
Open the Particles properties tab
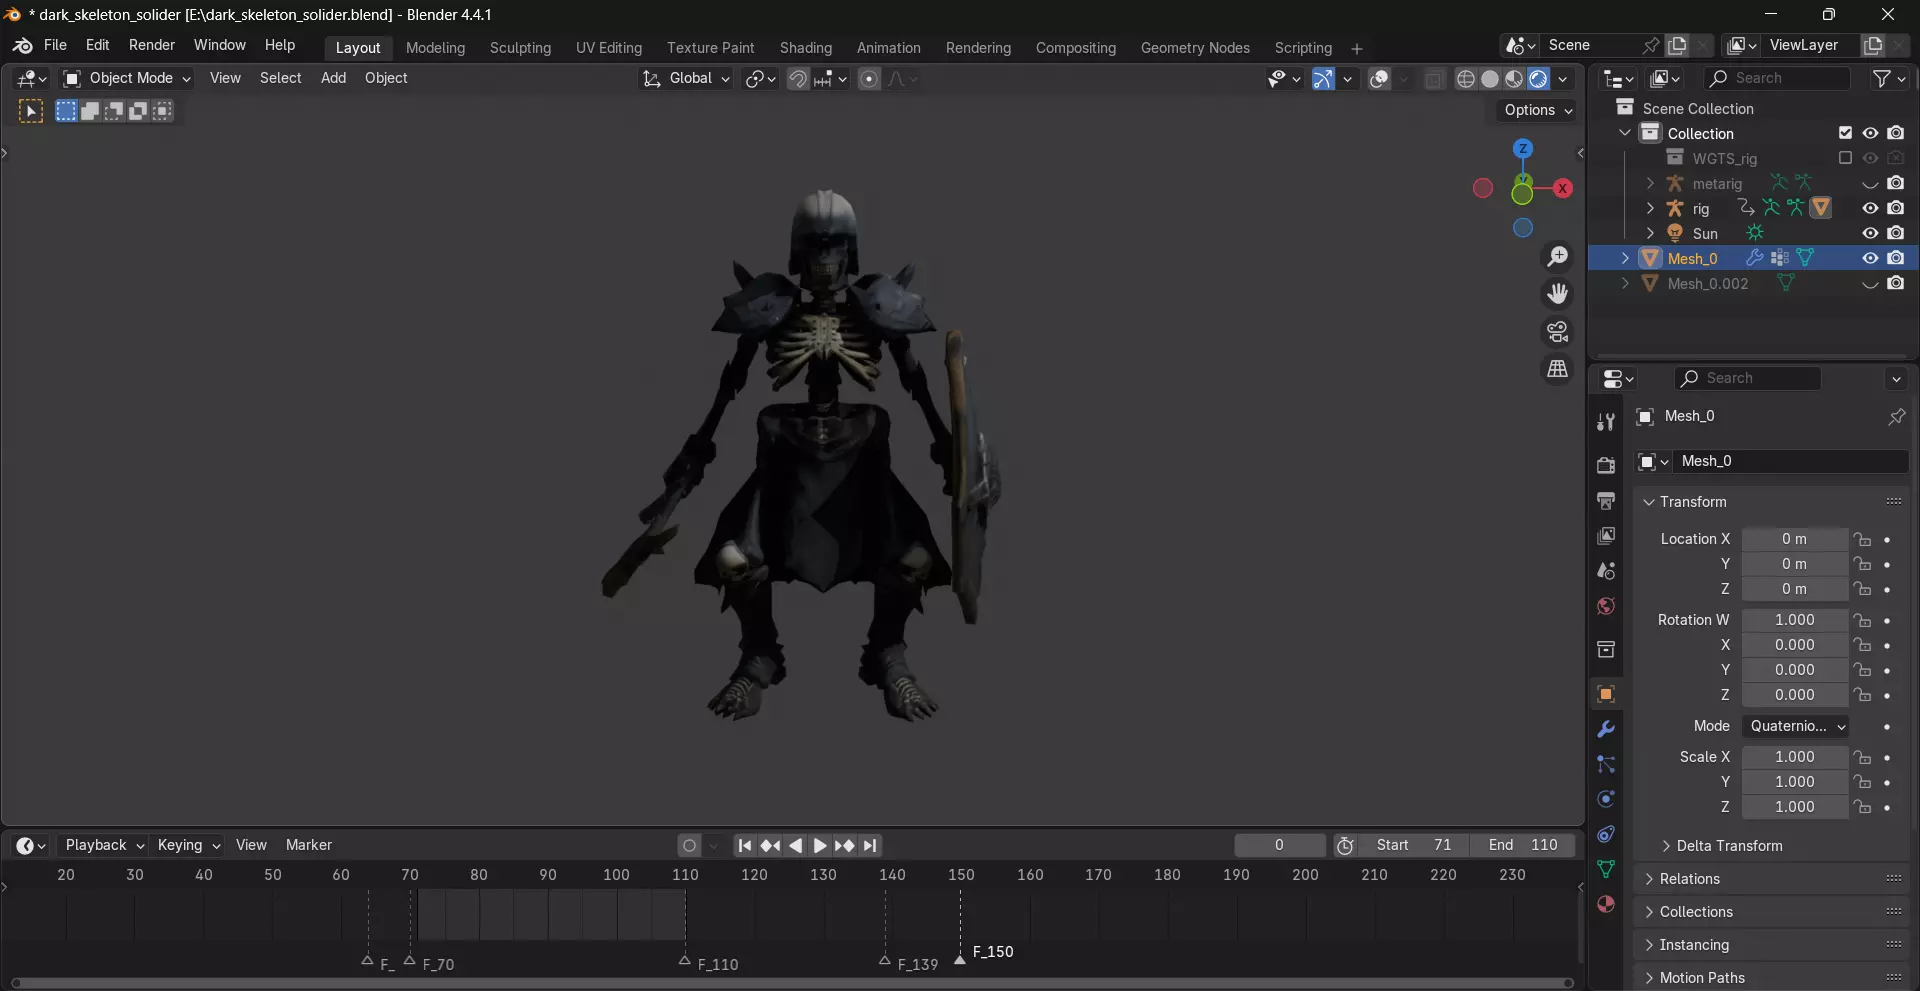(1606, 764)
